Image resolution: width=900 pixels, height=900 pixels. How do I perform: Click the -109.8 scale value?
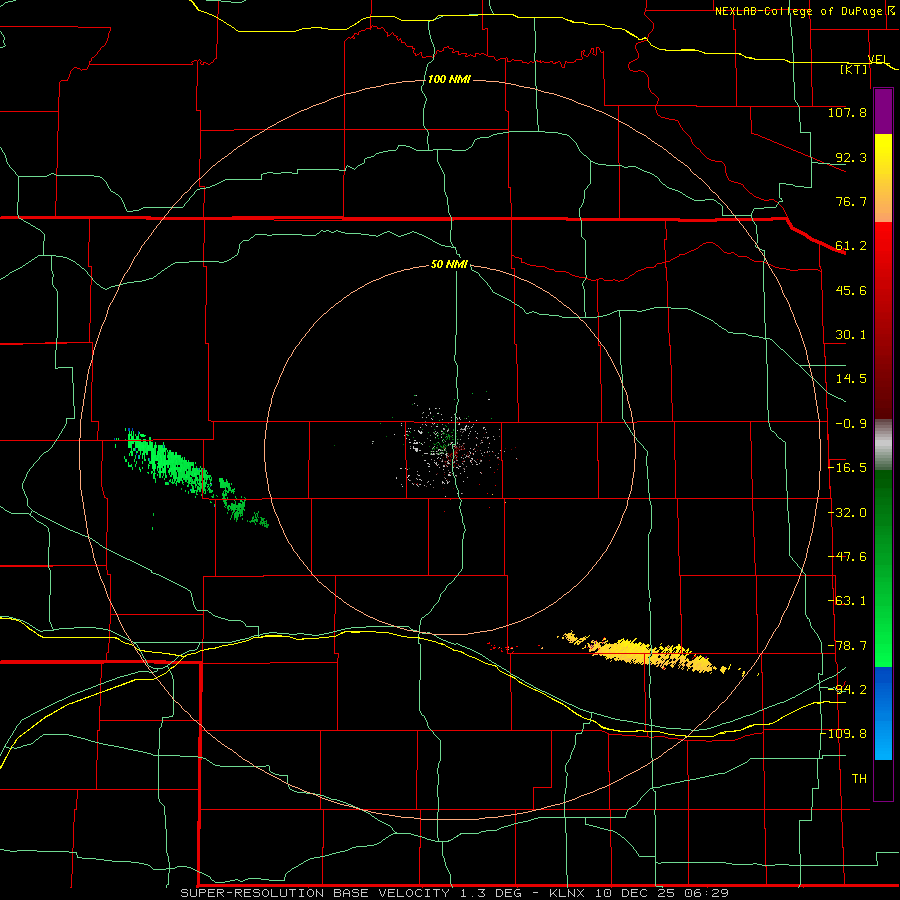[x=844, y=734]
